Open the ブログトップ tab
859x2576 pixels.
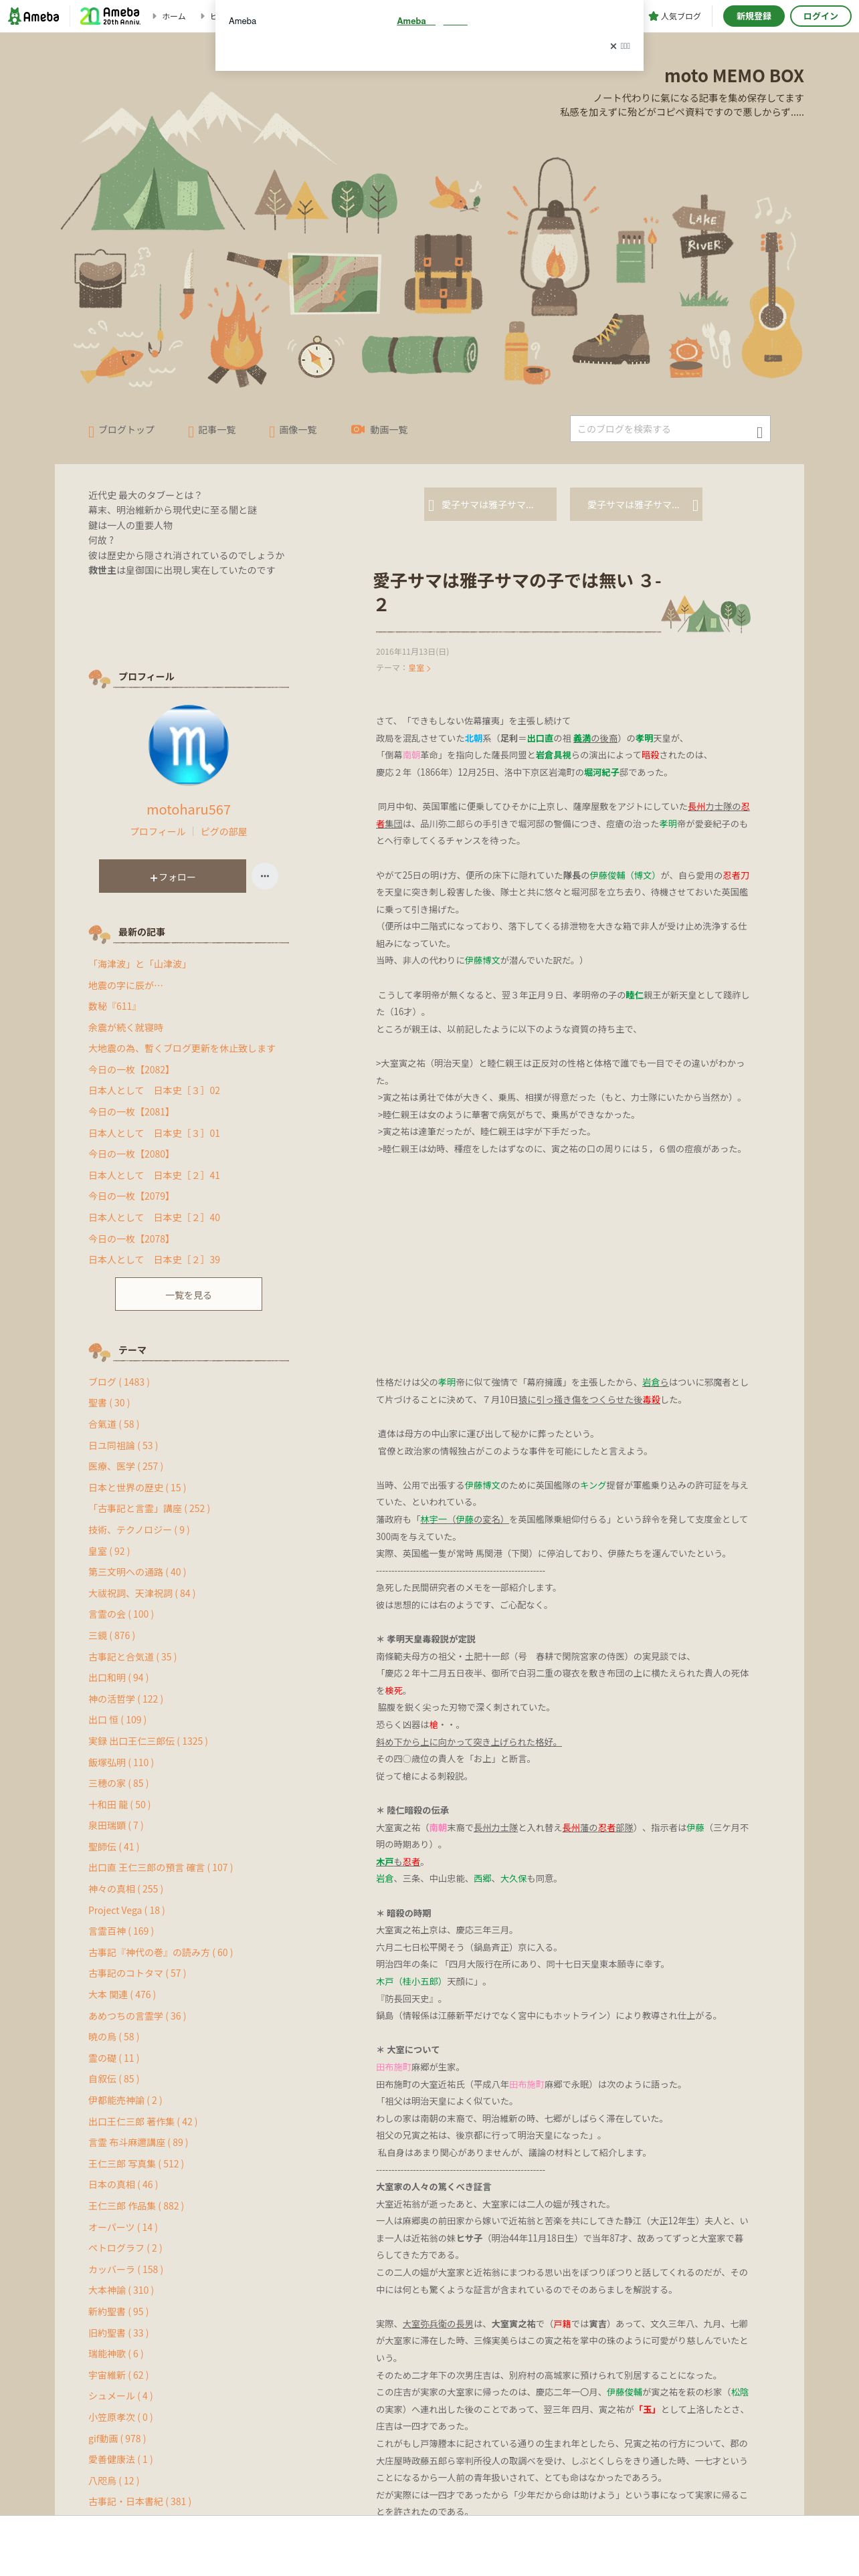coord(121,430)
